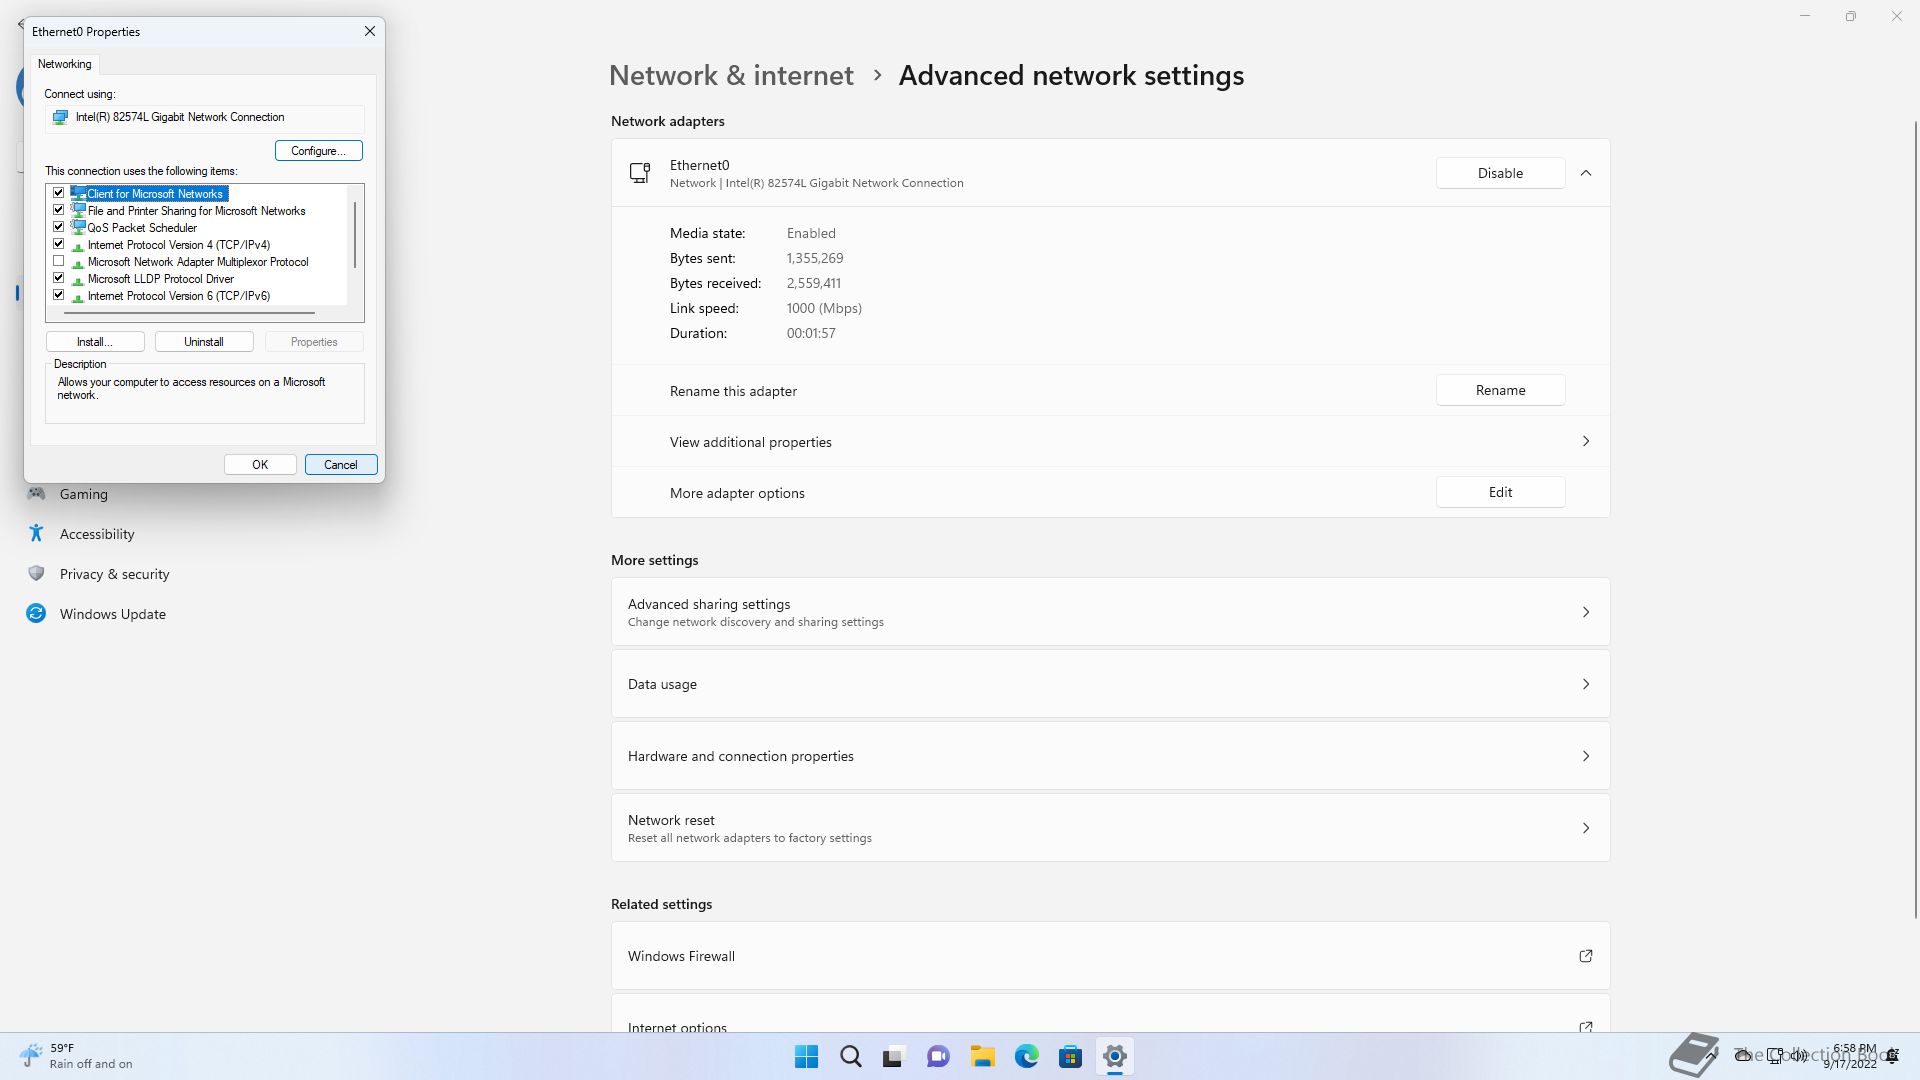Expand View additional properties chevron
Screen dimensions: 1920x1080
point(1585,441)
